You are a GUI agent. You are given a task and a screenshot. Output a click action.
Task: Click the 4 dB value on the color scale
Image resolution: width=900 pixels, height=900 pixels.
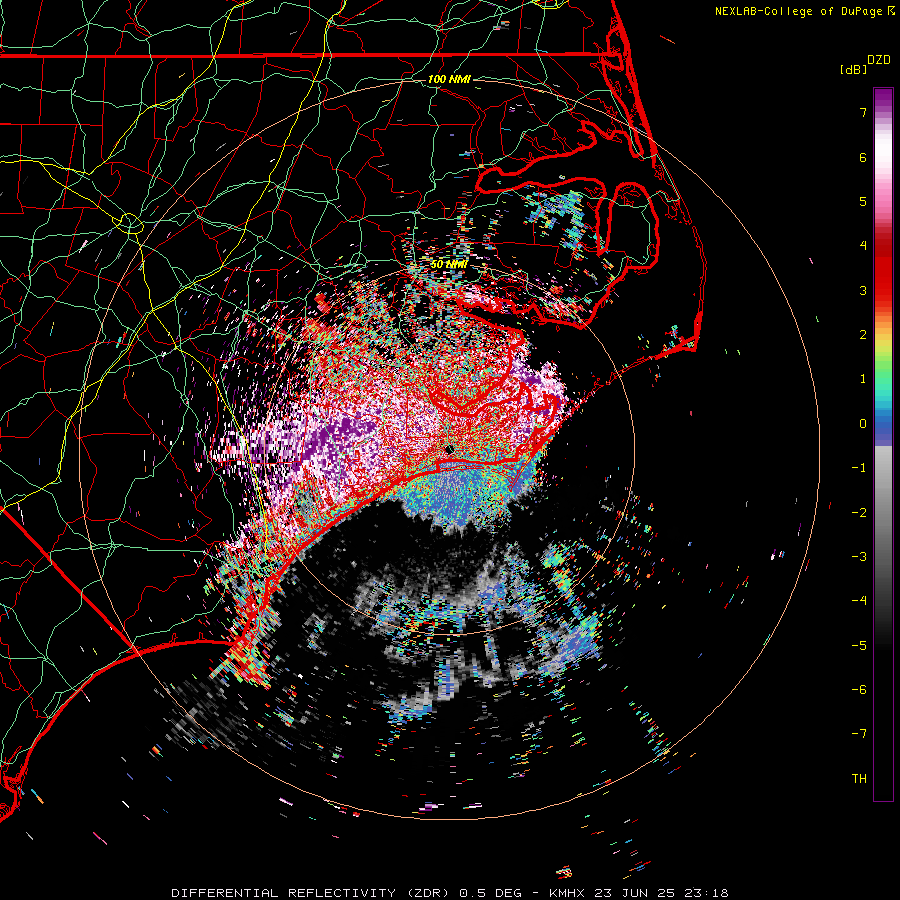pyautogui.click(x=863, y=246)
